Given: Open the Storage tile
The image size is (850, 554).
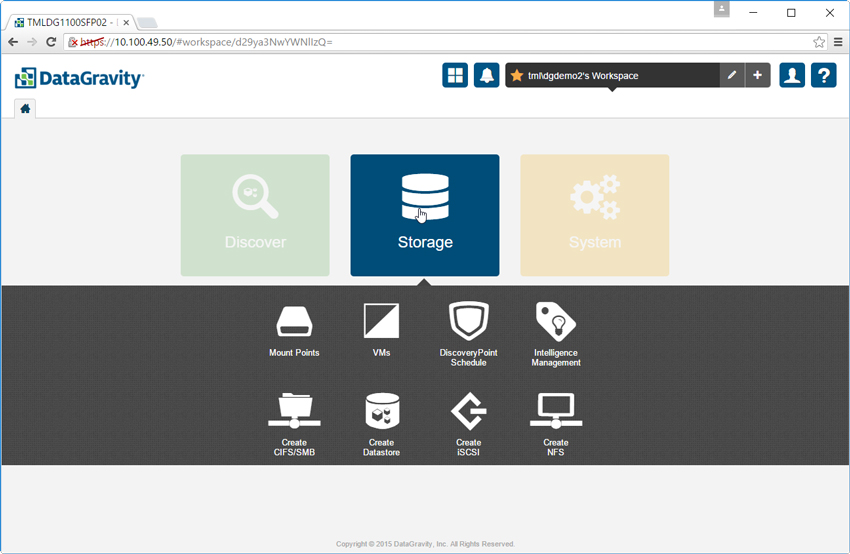Looking at the screenshot, I should coord(424,215).
